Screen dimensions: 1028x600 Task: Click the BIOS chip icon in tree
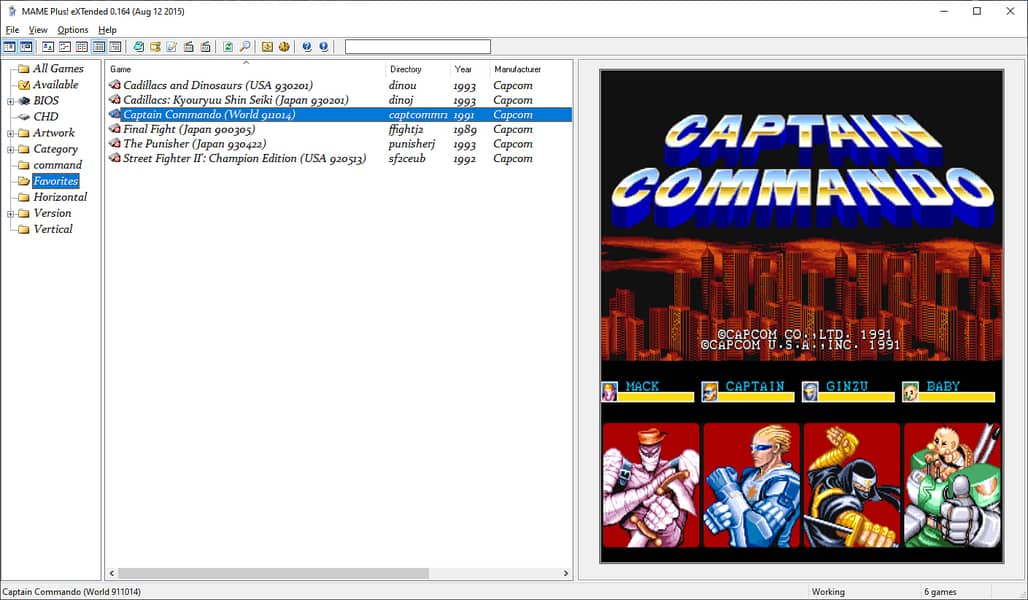coord(24,101)
